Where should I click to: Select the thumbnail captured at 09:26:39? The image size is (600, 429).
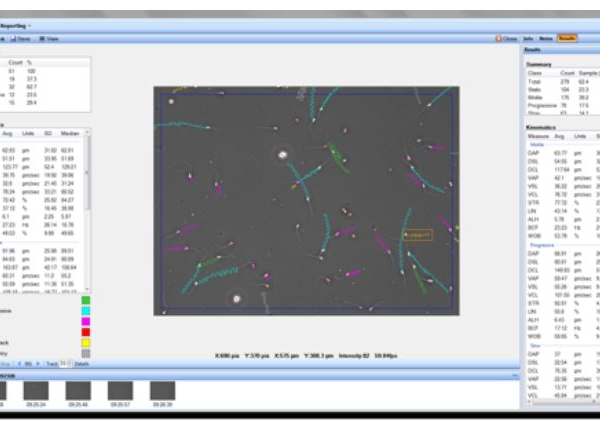(163, 390)
